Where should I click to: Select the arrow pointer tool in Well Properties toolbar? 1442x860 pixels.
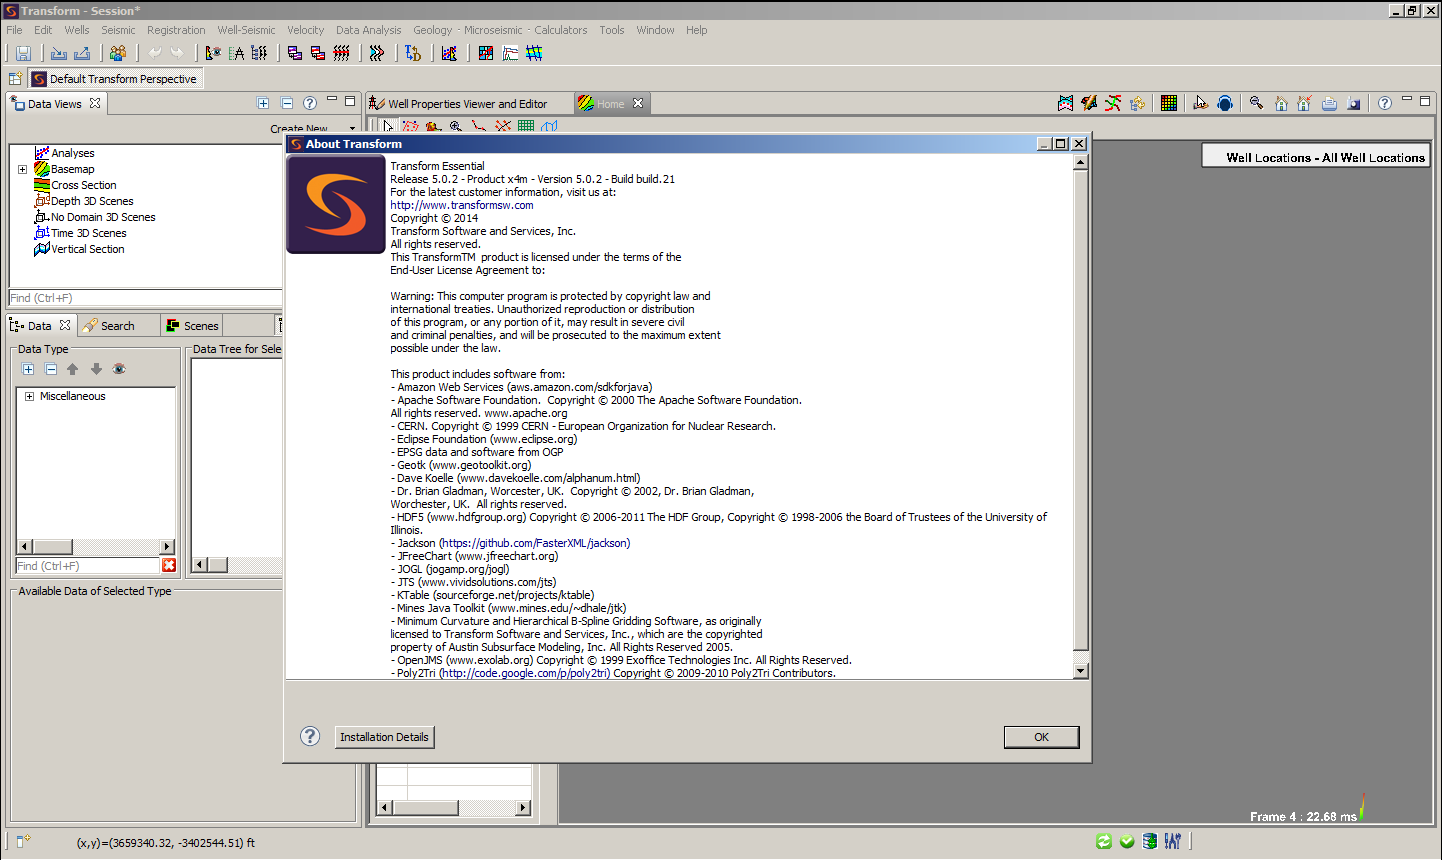click(389, 126)
